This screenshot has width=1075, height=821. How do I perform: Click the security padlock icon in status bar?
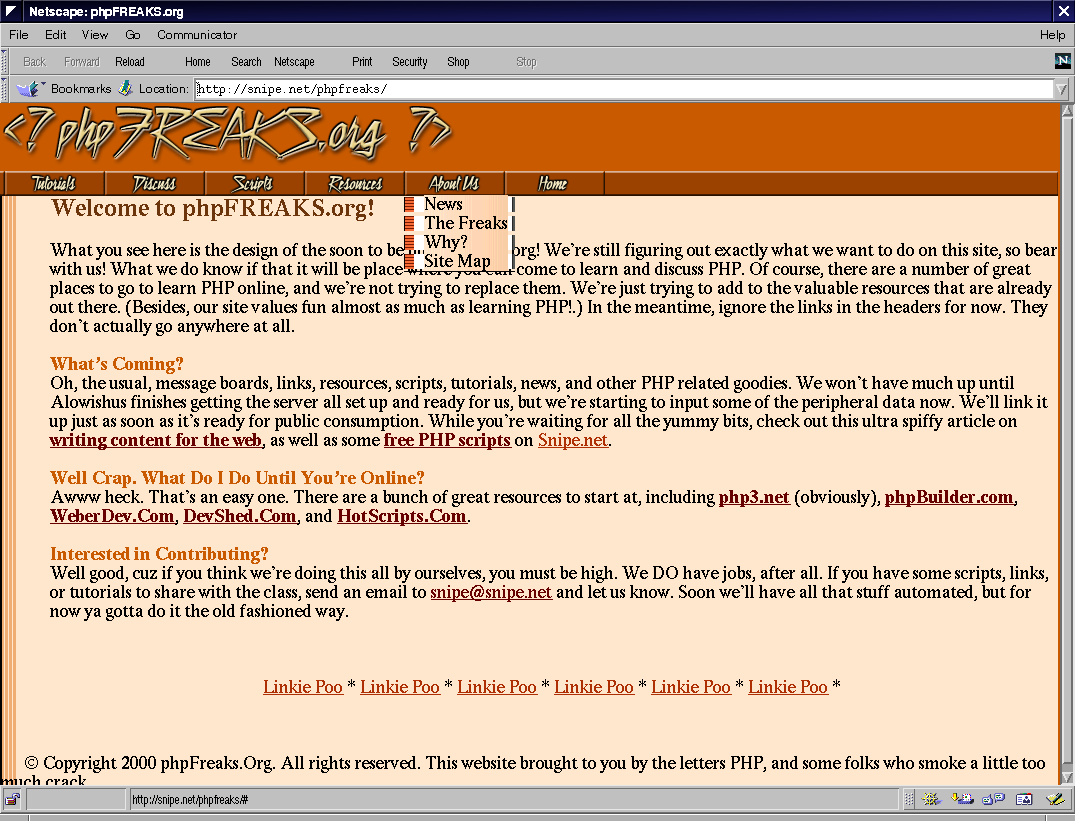tap(12, 798)
